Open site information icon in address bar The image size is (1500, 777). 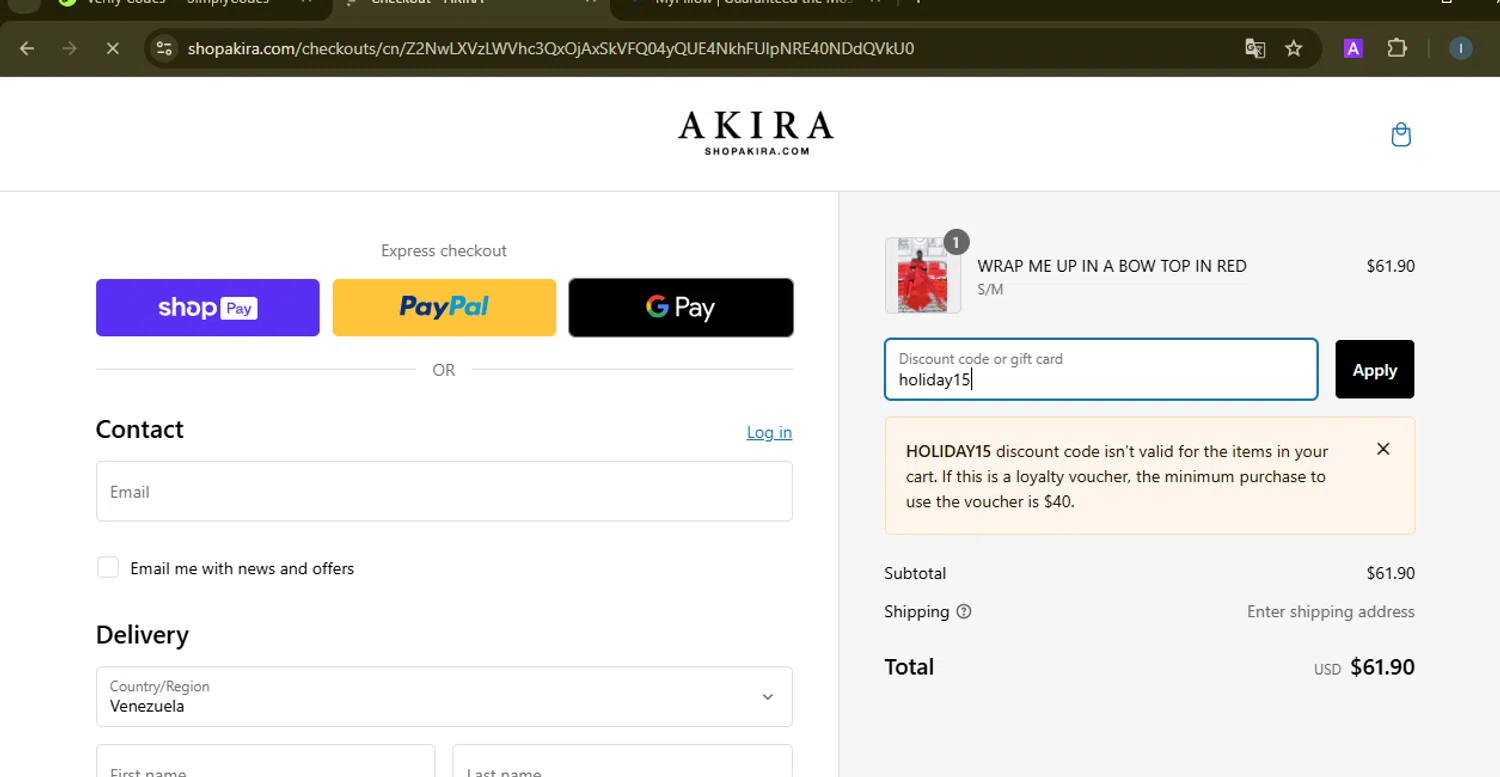coord(165,48)
